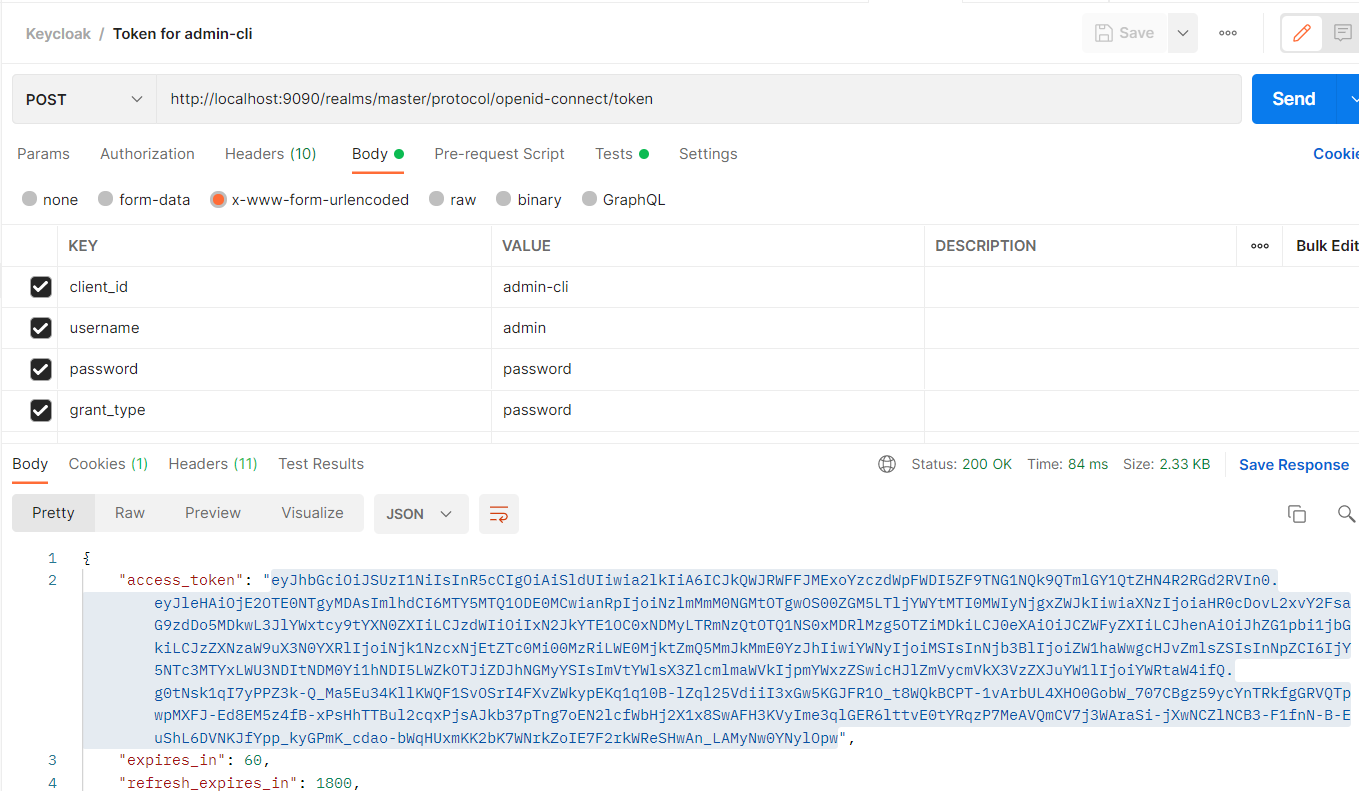Viewport: 1359px width, 791px height.
Task: Click the access_token key in response
Action: click(183, 580)
